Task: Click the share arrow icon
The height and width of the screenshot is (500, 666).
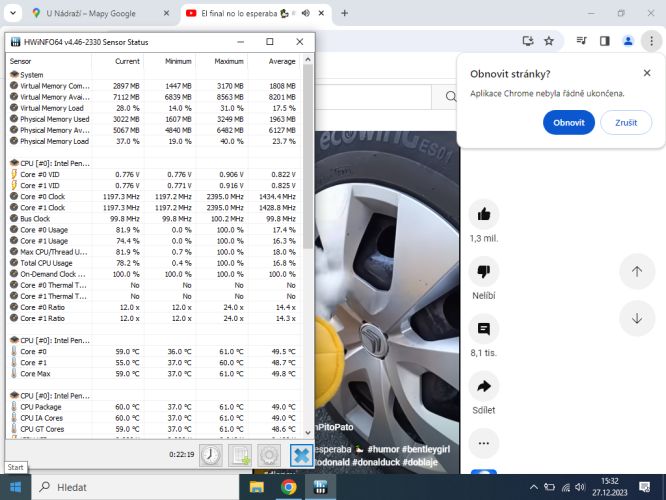Action: (484, 386)
